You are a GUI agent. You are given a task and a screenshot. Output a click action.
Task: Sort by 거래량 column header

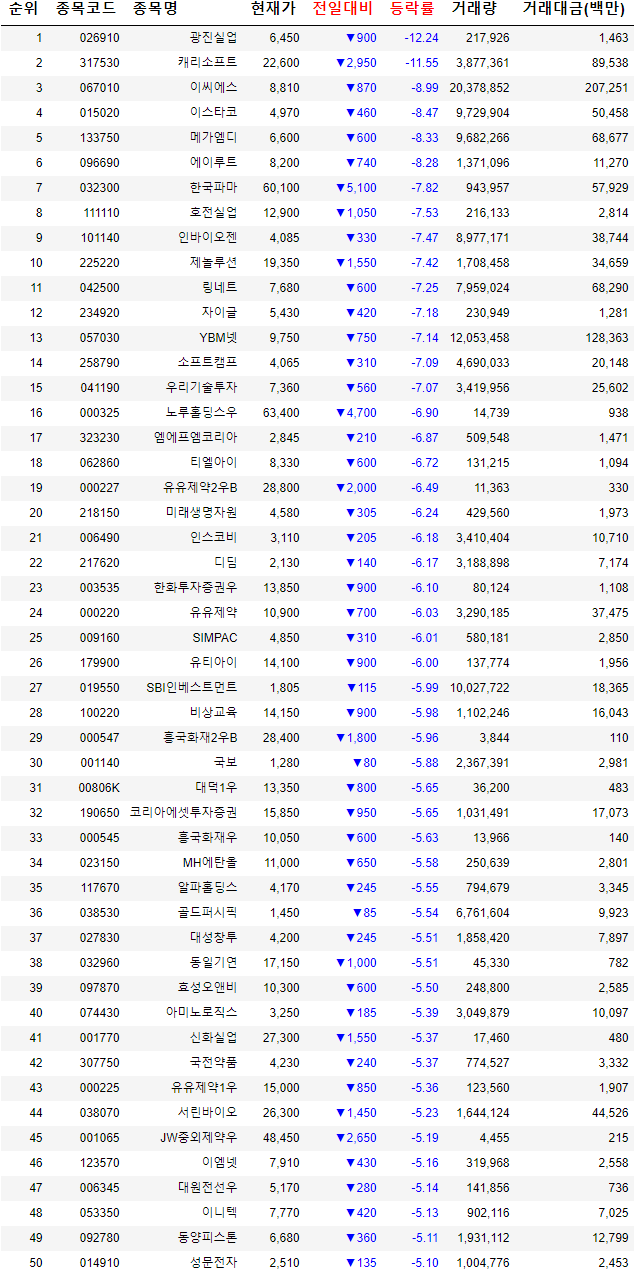474,11
